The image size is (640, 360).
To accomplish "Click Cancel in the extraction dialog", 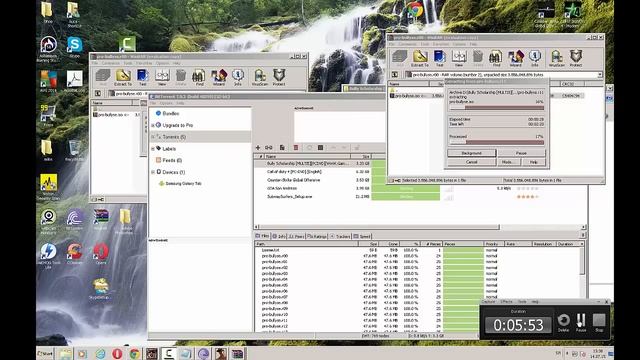I will [471, 162].
